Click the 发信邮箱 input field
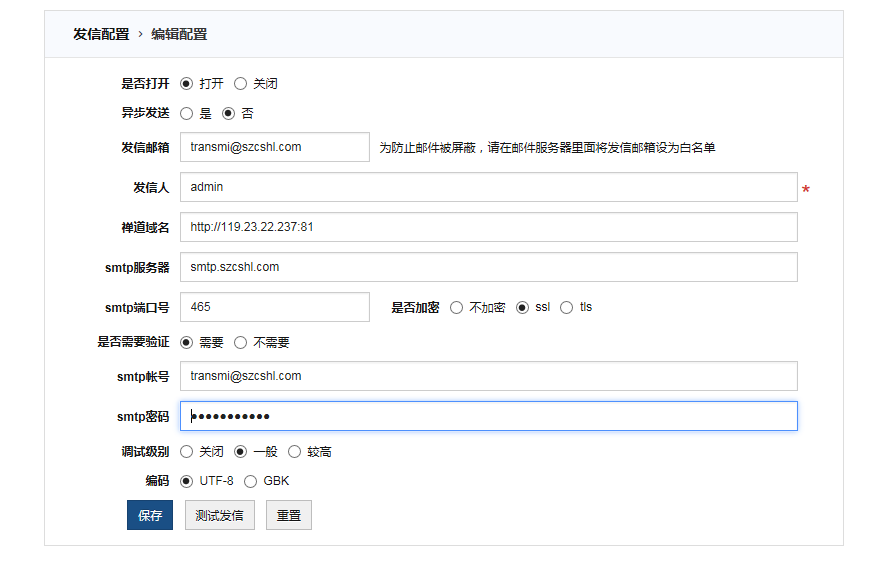This screenshot has height=573, width=870. coord(275,147)
